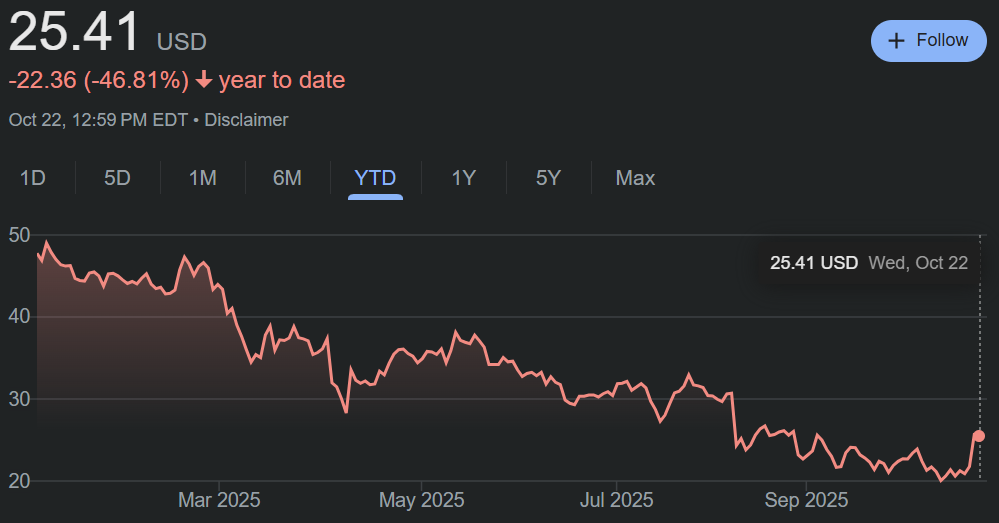Switch chart to 6M range
999x523 pixels.
[x=287, y=178]
